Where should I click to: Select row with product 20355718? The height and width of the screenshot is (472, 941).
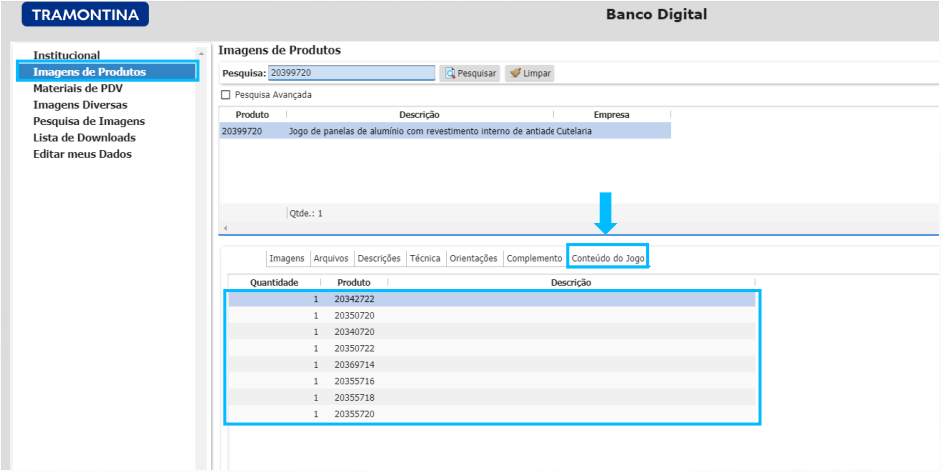(x=492, y=398)
